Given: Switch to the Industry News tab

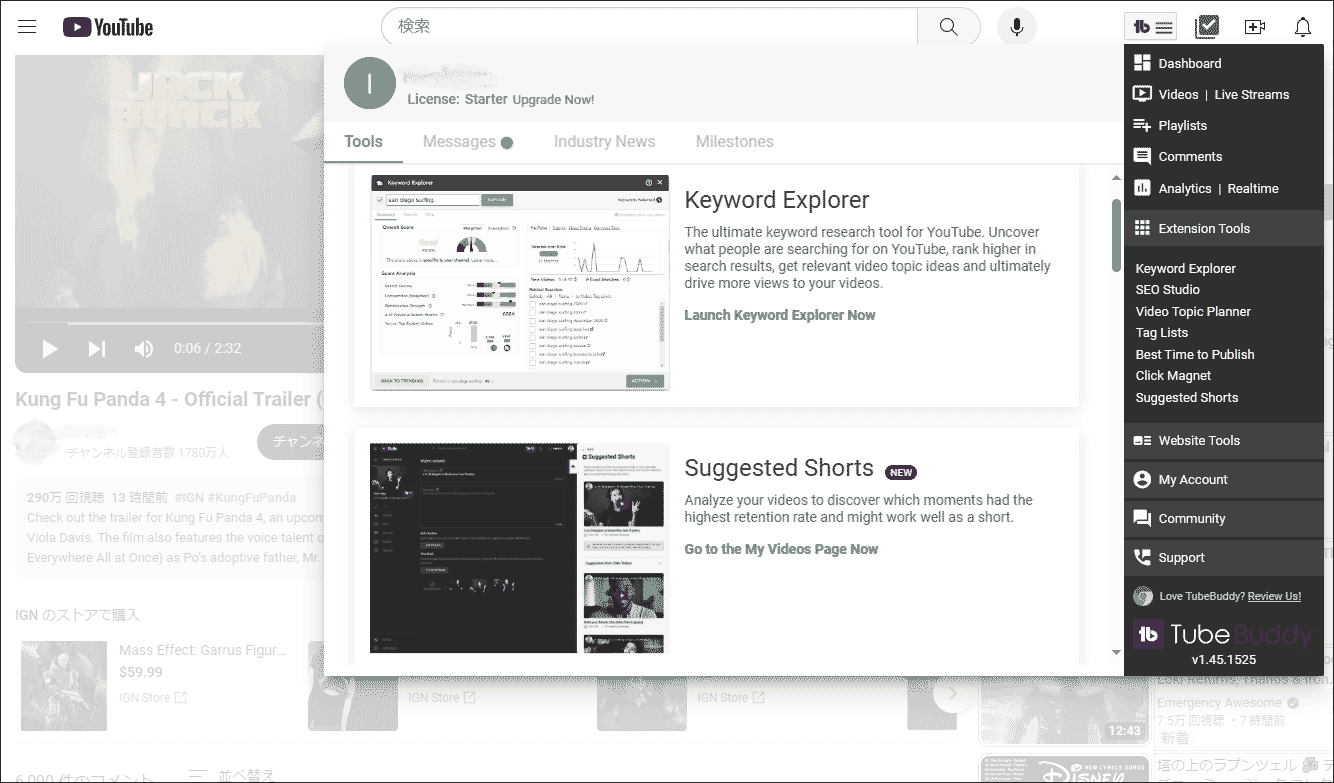Looking at the screenshot, I should [604, 141].
